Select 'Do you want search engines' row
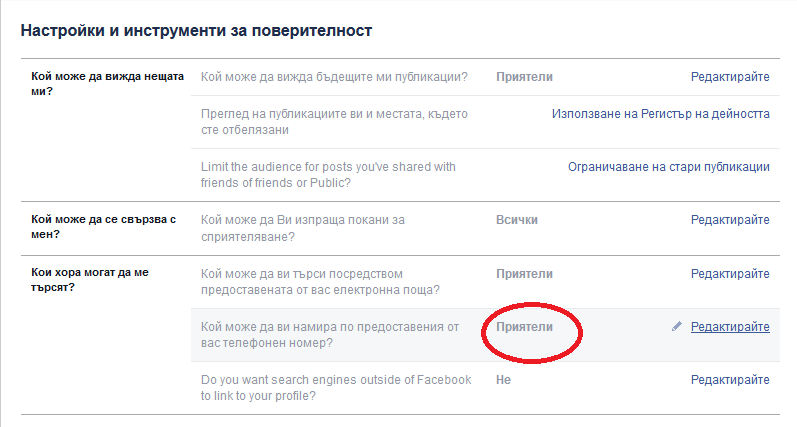 (485, 388)
